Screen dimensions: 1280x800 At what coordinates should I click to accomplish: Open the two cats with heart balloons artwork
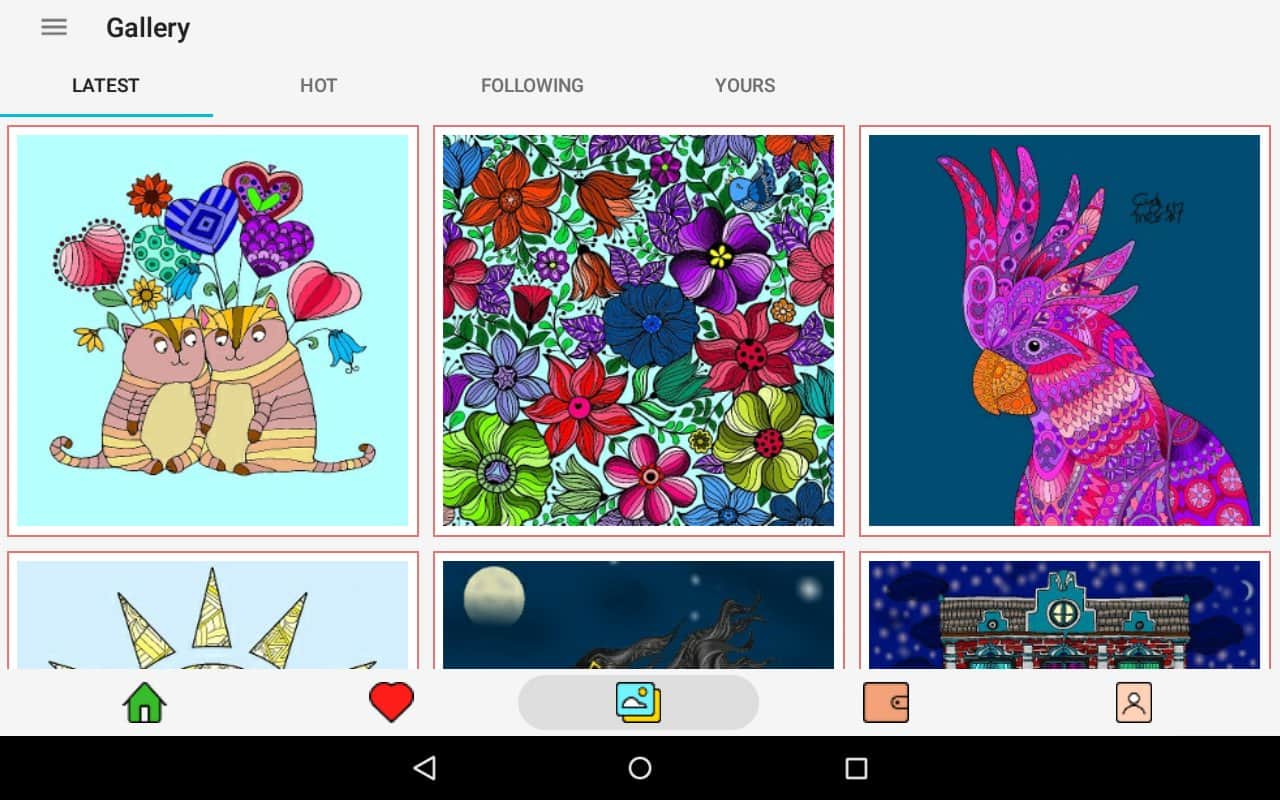213,331
